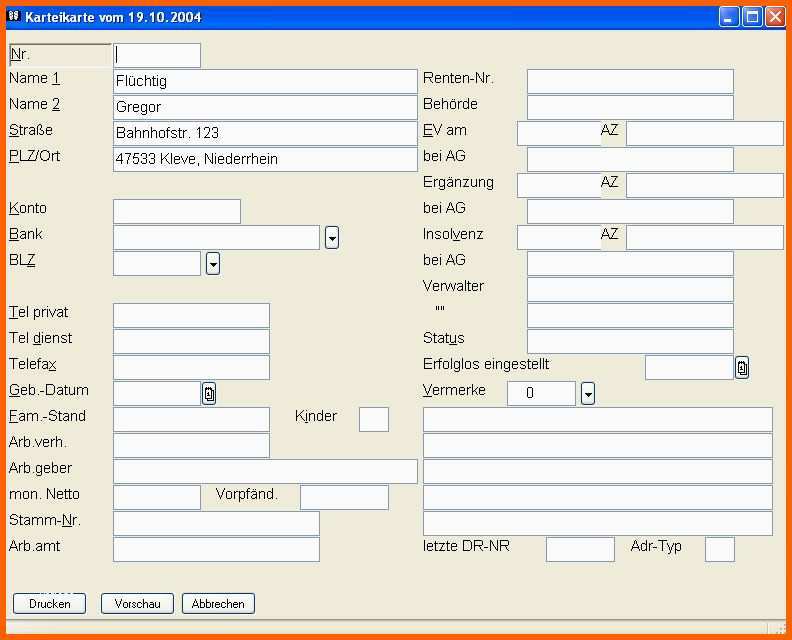The height and width of the screenshot is (640, 792).
Task: Click Name 2 field containing Gregor
Action: 265,107
